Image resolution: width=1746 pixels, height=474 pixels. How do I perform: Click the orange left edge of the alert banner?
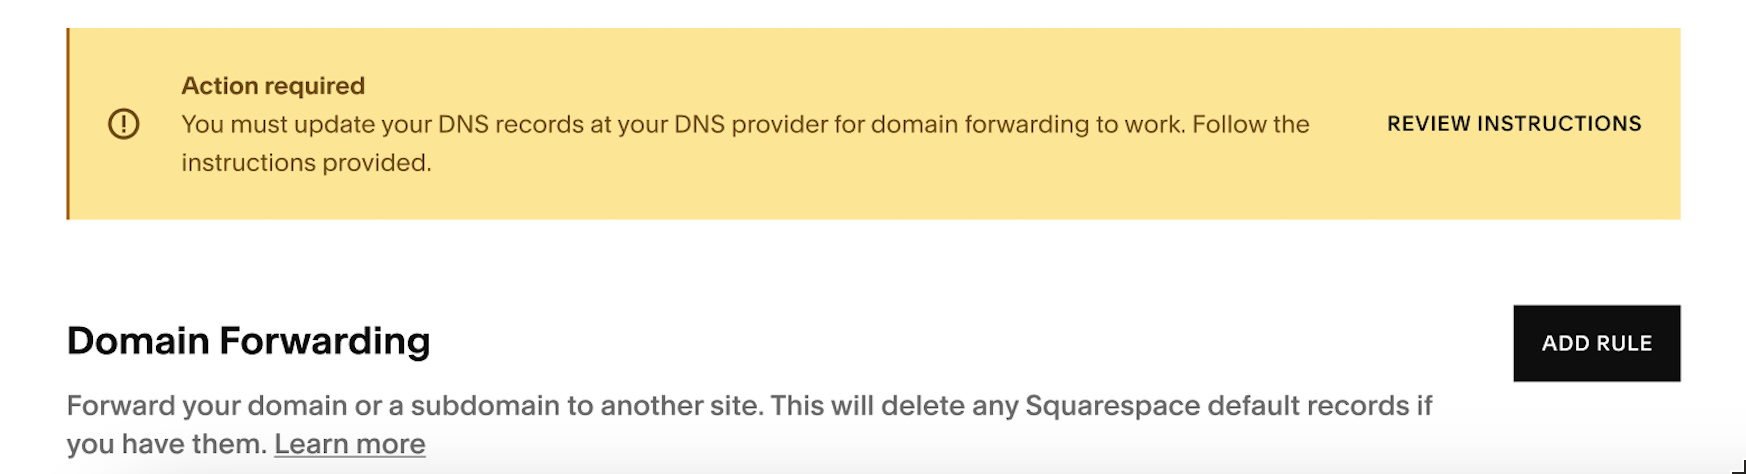[x=68, y=124]
